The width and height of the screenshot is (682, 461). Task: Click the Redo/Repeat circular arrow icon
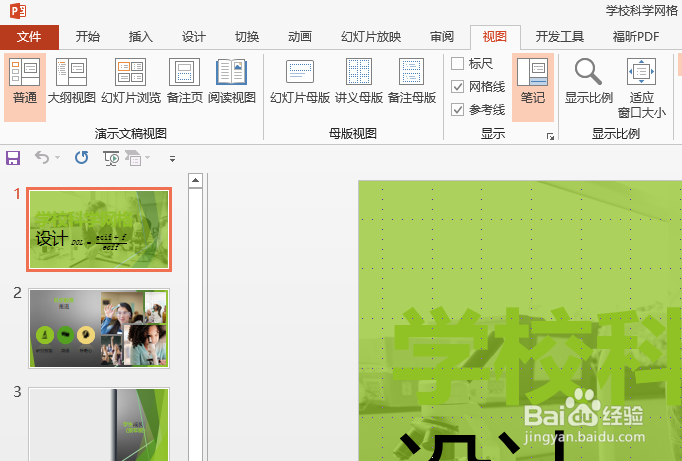(81, 157)
